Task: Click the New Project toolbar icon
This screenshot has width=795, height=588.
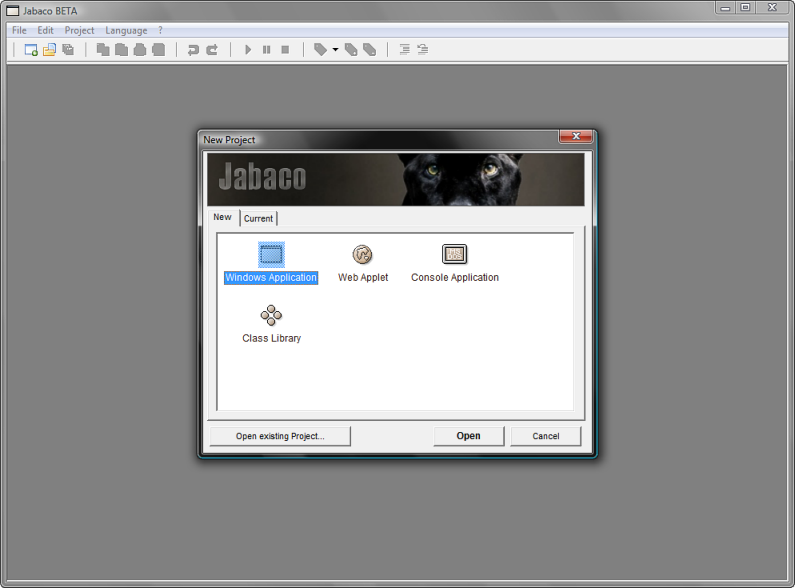Action: [31, 50]
